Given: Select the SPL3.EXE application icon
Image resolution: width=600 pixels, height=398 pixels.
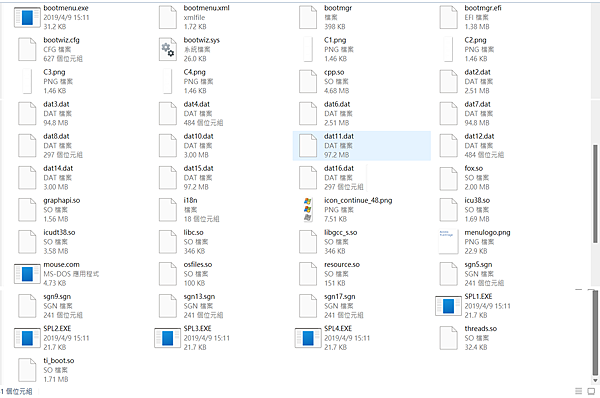Looking at the screenshot, I should 168,338.
